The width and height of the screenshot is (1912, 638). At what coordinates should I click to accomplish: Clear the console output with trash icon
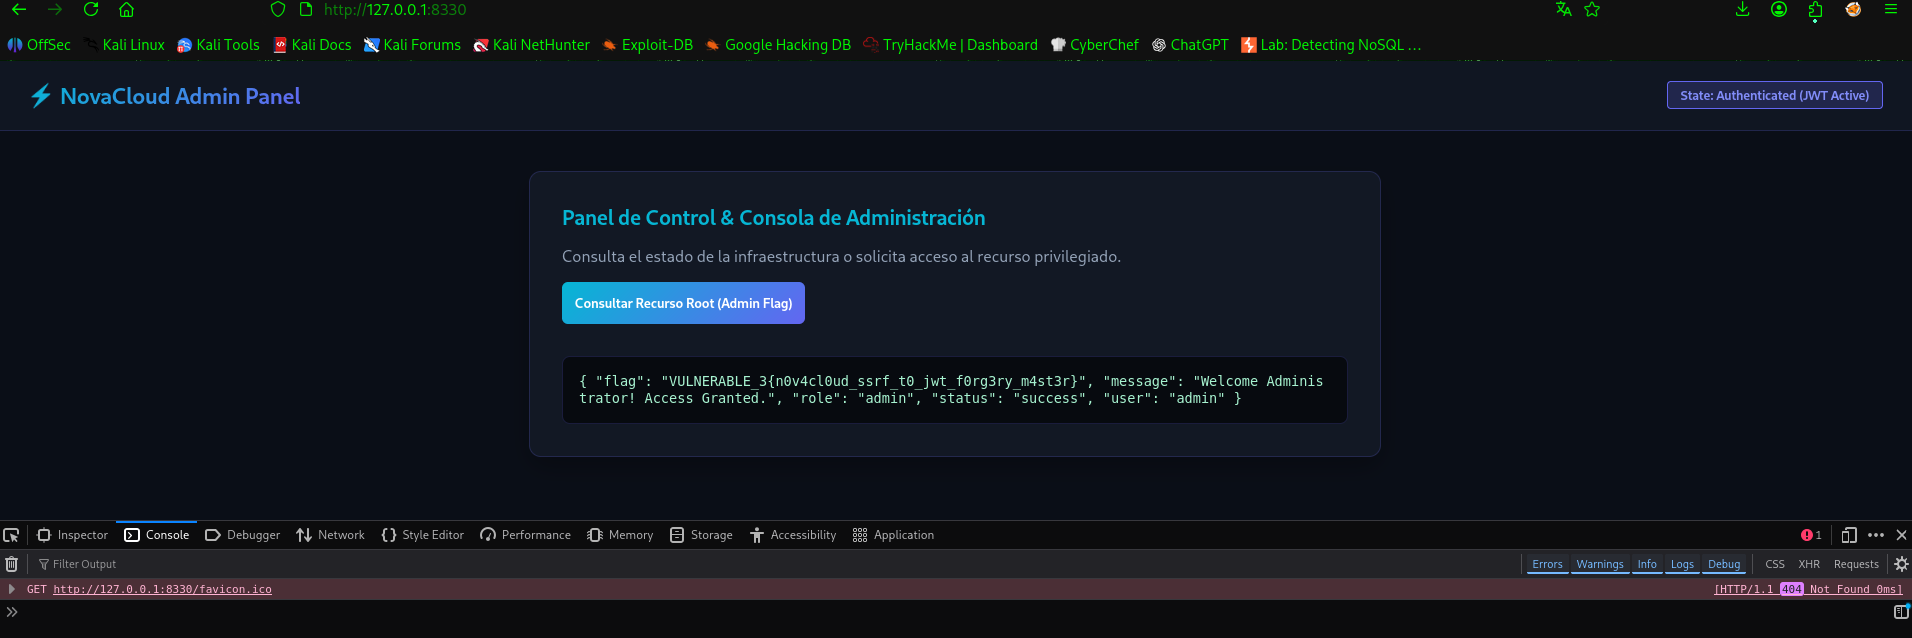pos(11,564)
